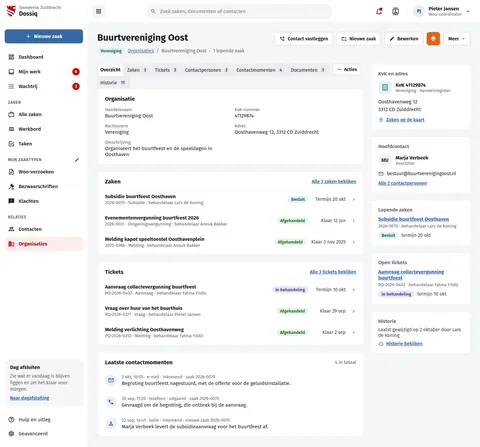Image resolution: width=480 pixels, height=447 pixels.
Task: Expand Evenementenvergunning buurtfeest 2026 row chevron
Action: click(x=354, y=221)
